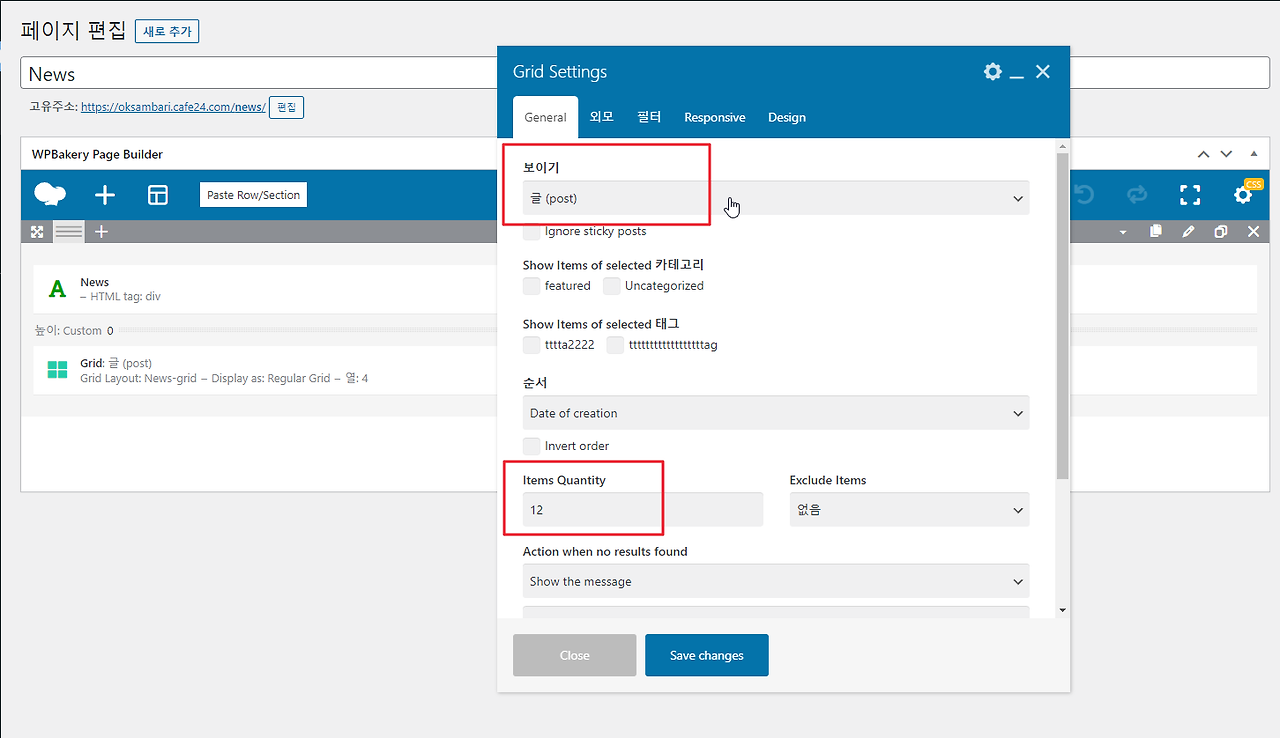Switch to the 외모 tab
The image size is (1280, 738).
pos(602,117)
